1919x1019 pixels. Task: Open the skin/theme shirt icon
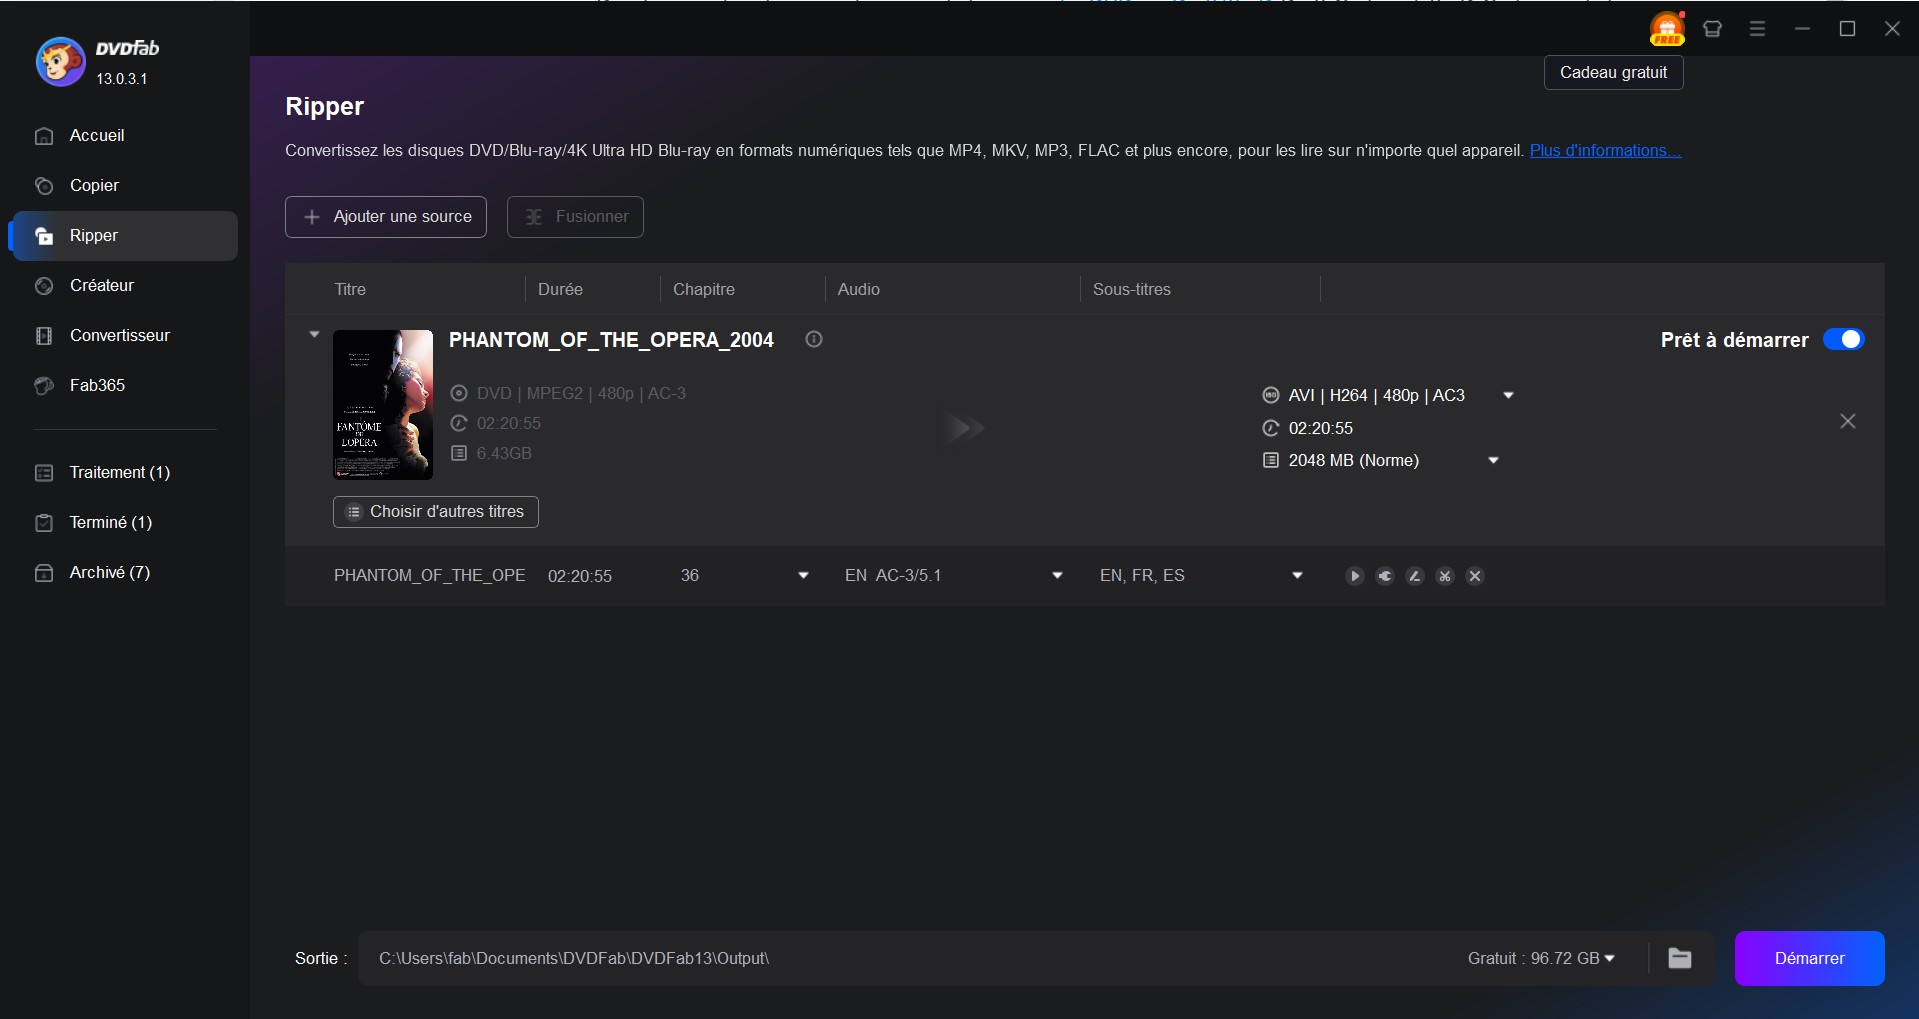click(1712, 29)
